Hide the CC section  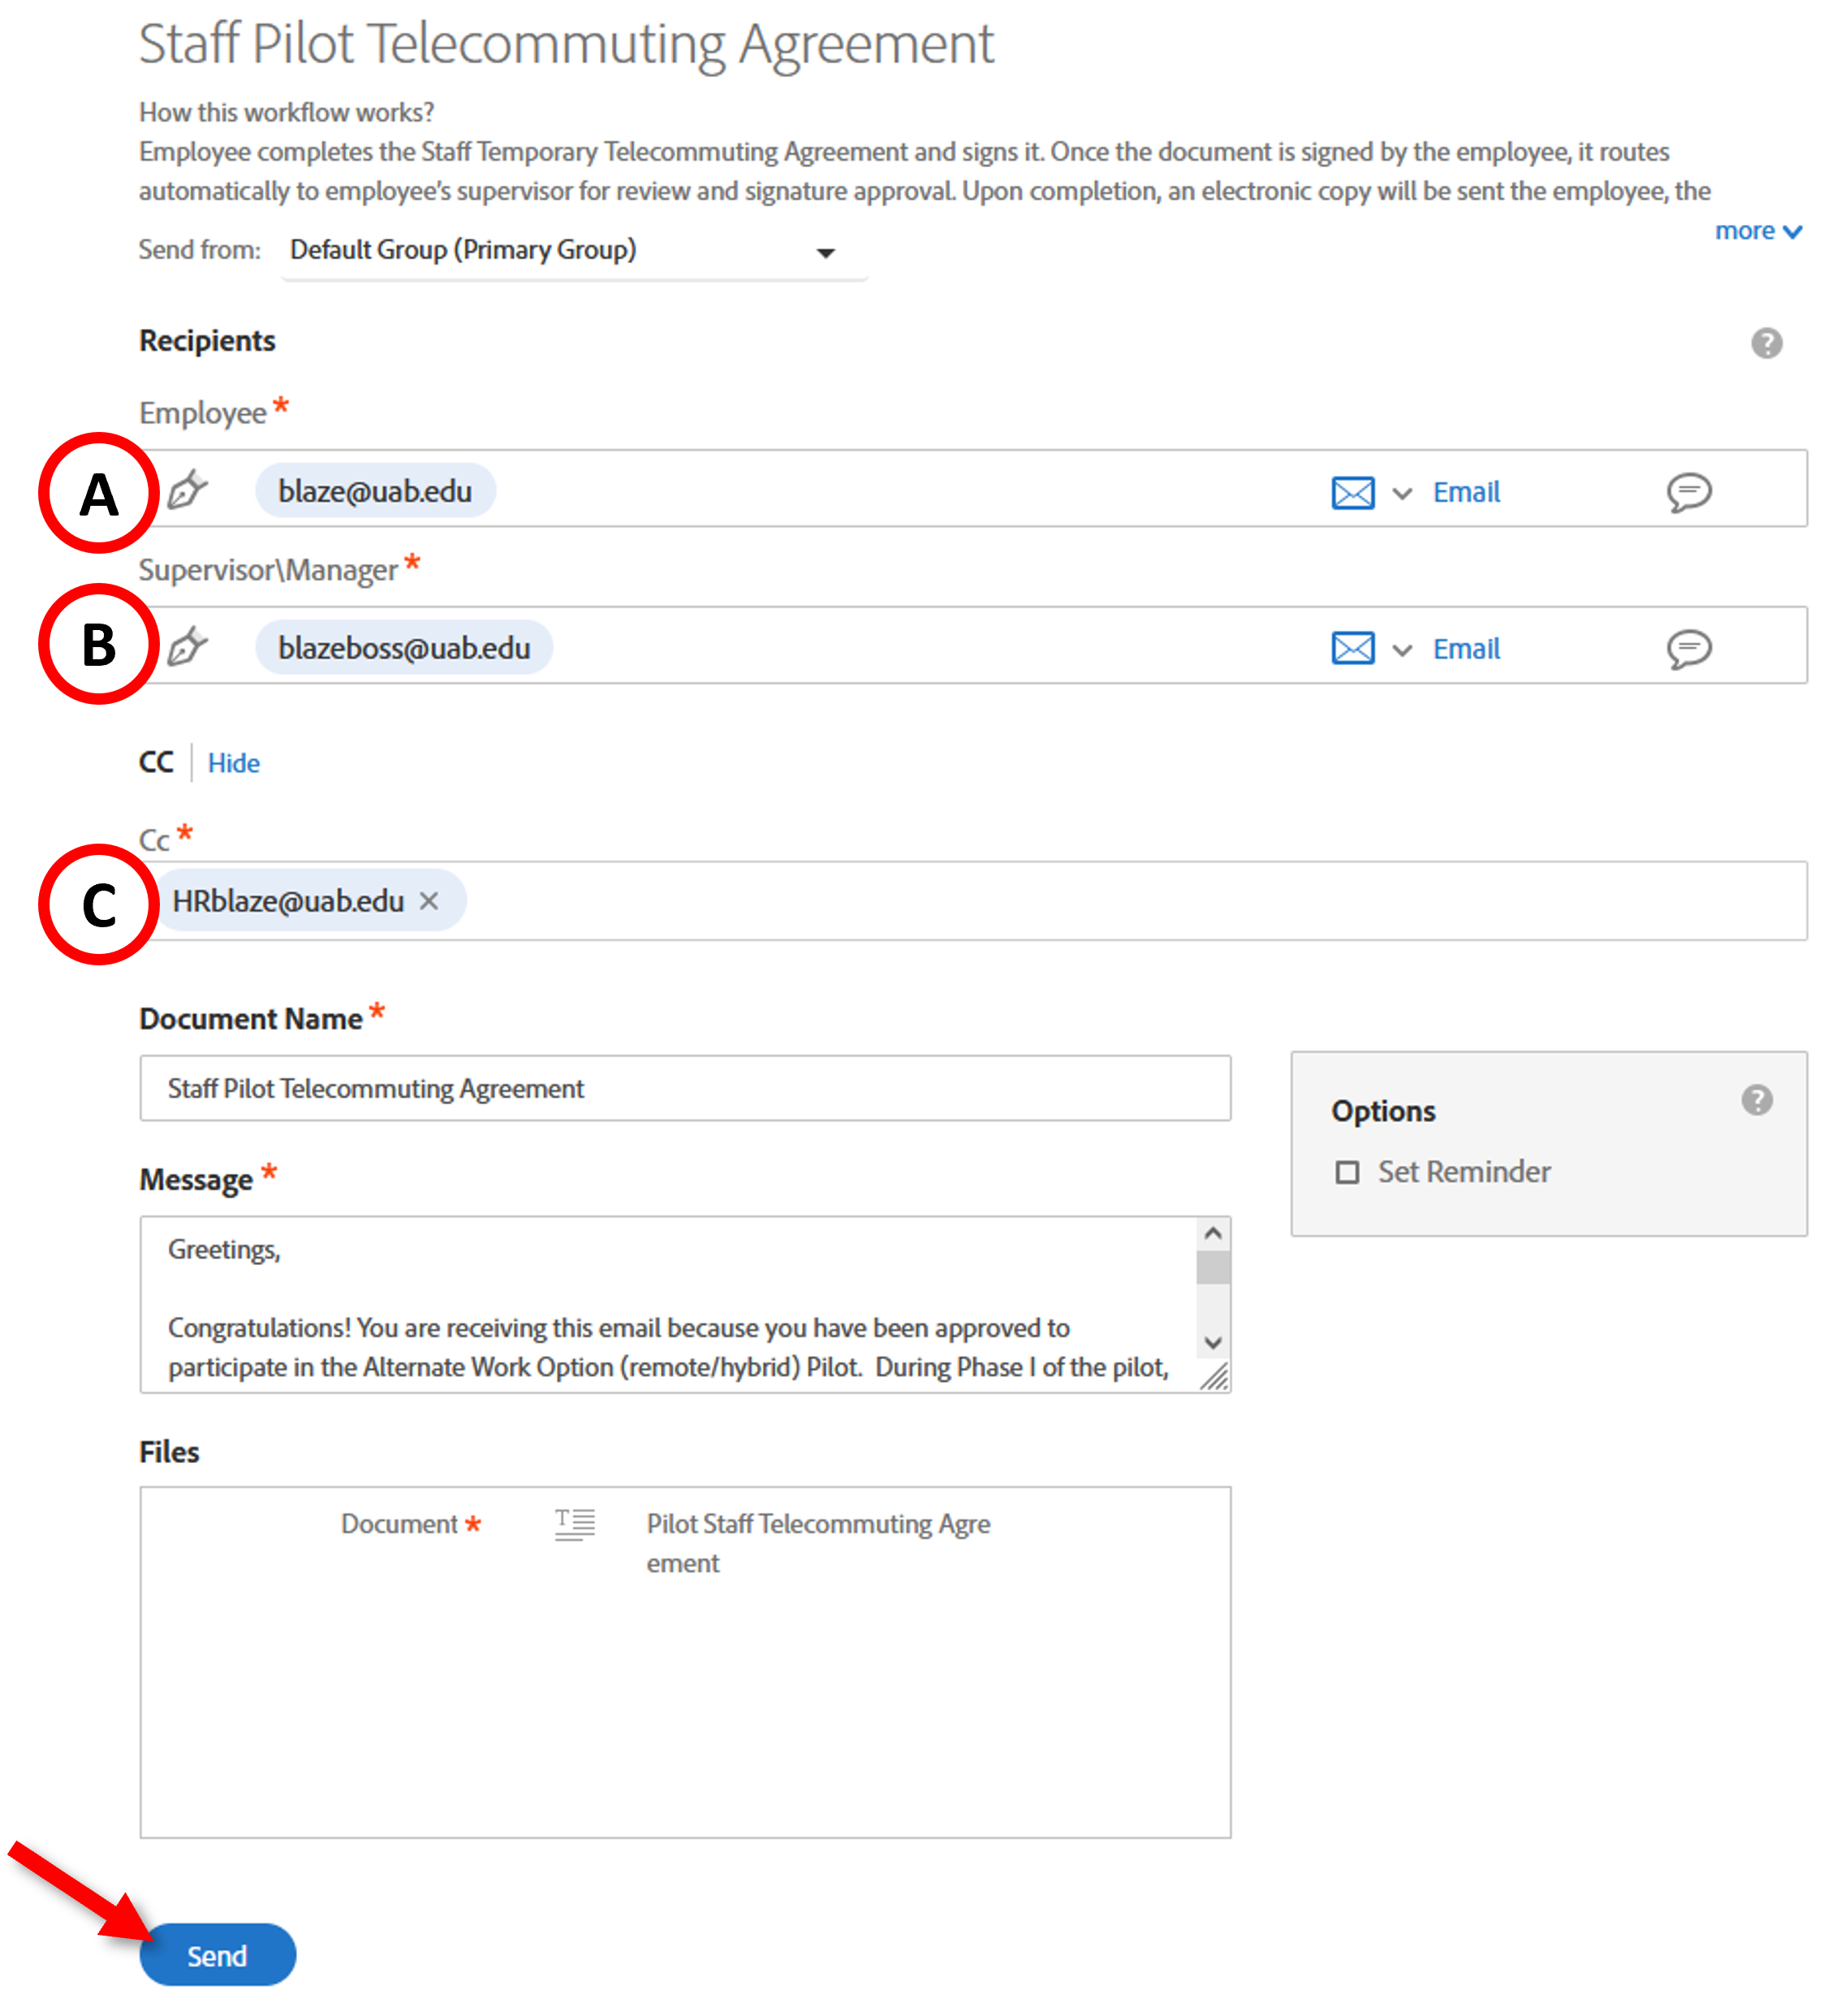(x=233, y=763)
